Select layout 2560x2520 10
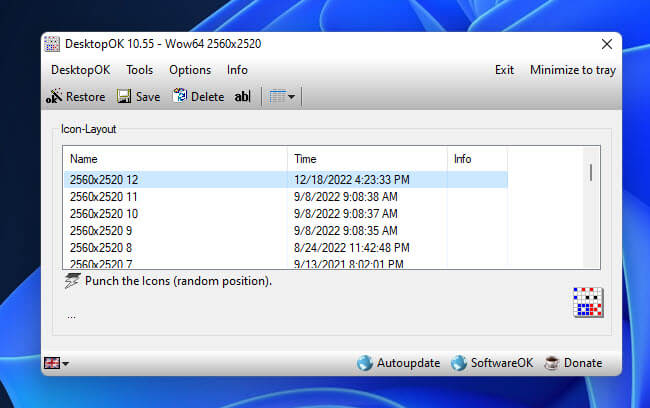The width and height of the screenshot is (650, 408). (x=286, y=214)
